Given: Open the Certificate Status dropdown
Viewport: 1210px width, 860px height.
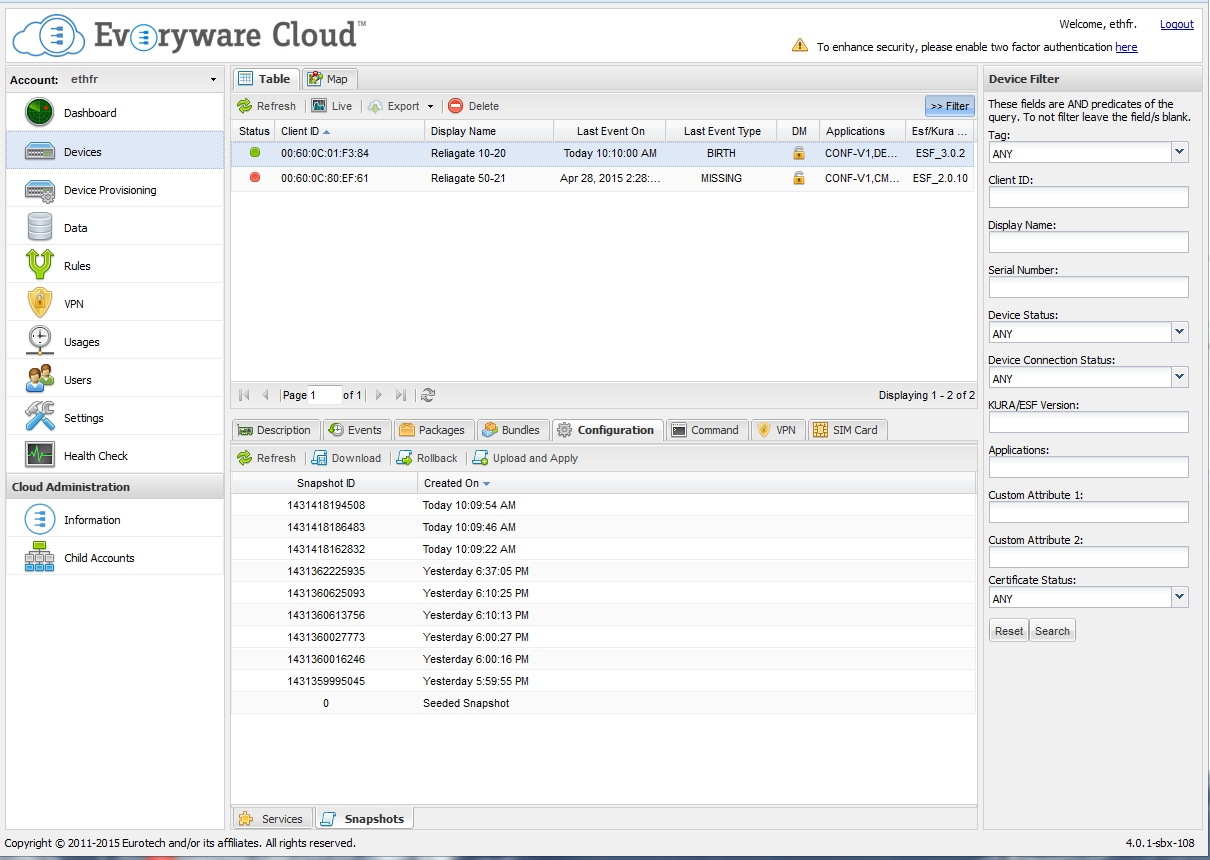Looking at the screenshot, I should 1180,597.
